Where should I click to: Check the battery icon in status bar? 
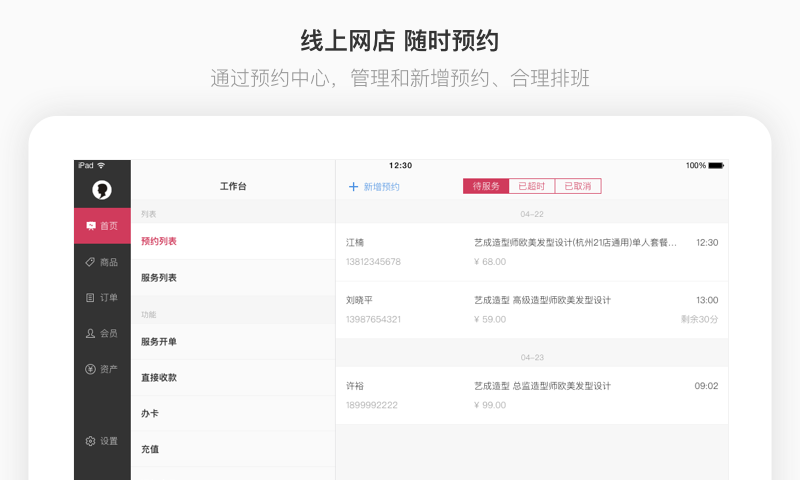click(x=716, y=165)
